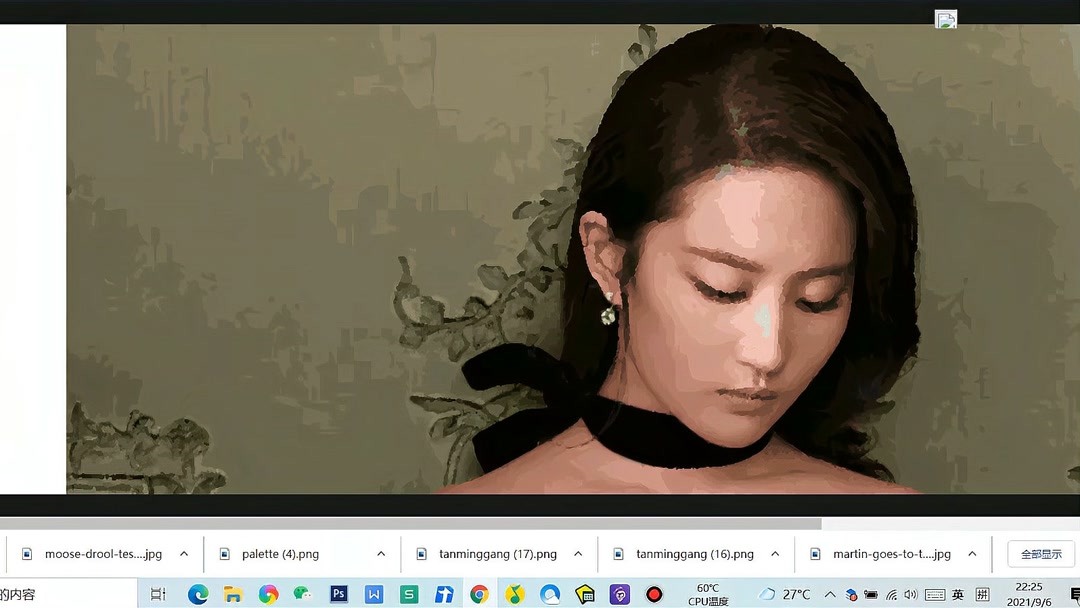Viewport: 1080px width, 608px height.
Task: Open QQ Music from the taskbar
Action: click(514, 593)
